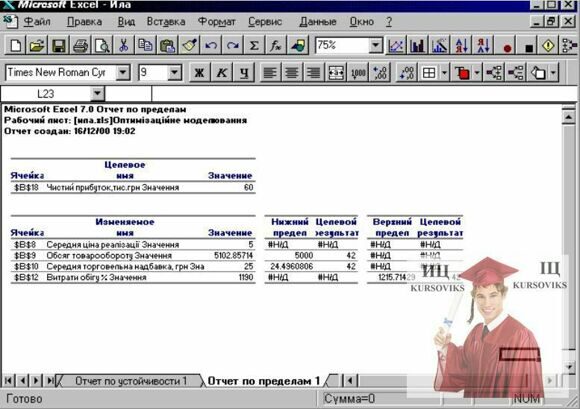Click next sheet tab navigation arrow

[36, 381]
